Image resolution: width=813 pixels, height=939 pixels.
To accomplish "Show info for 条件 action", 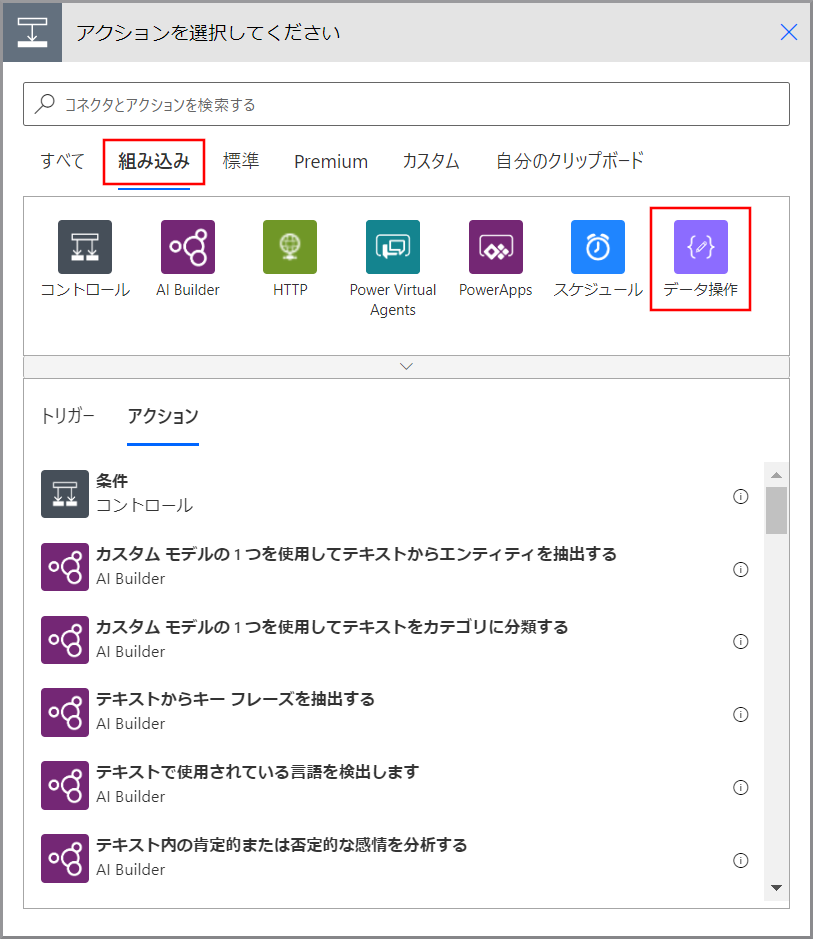I will click(741, 496).
